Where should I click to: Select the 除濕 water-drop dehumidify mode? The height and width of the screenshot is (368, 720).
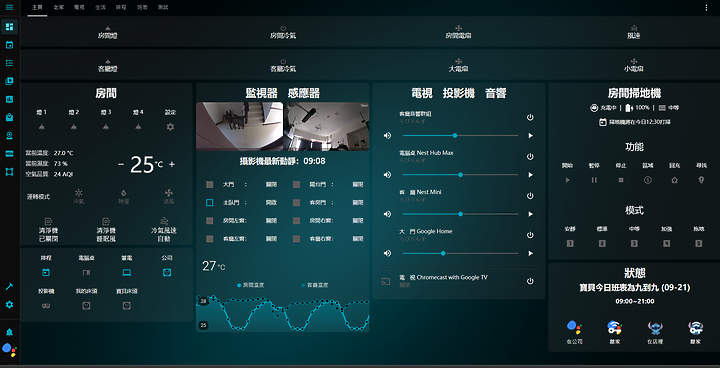pyautogui.click(x=124, y=196)
